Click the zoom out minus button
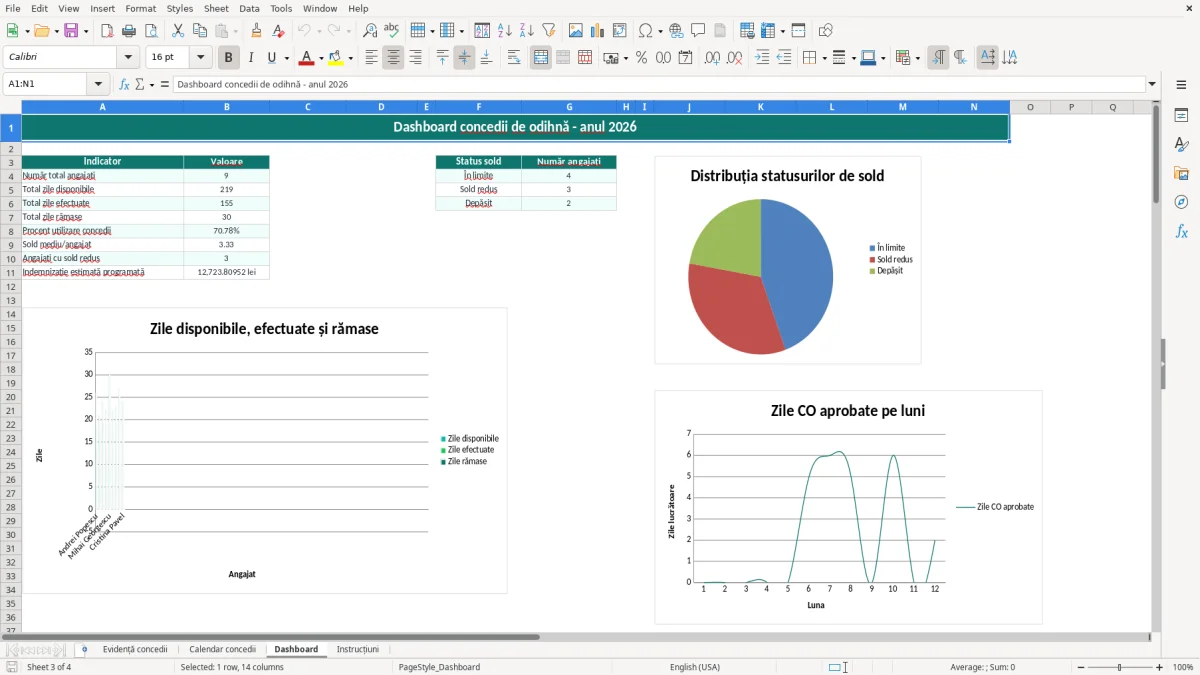 point(1081,667)
